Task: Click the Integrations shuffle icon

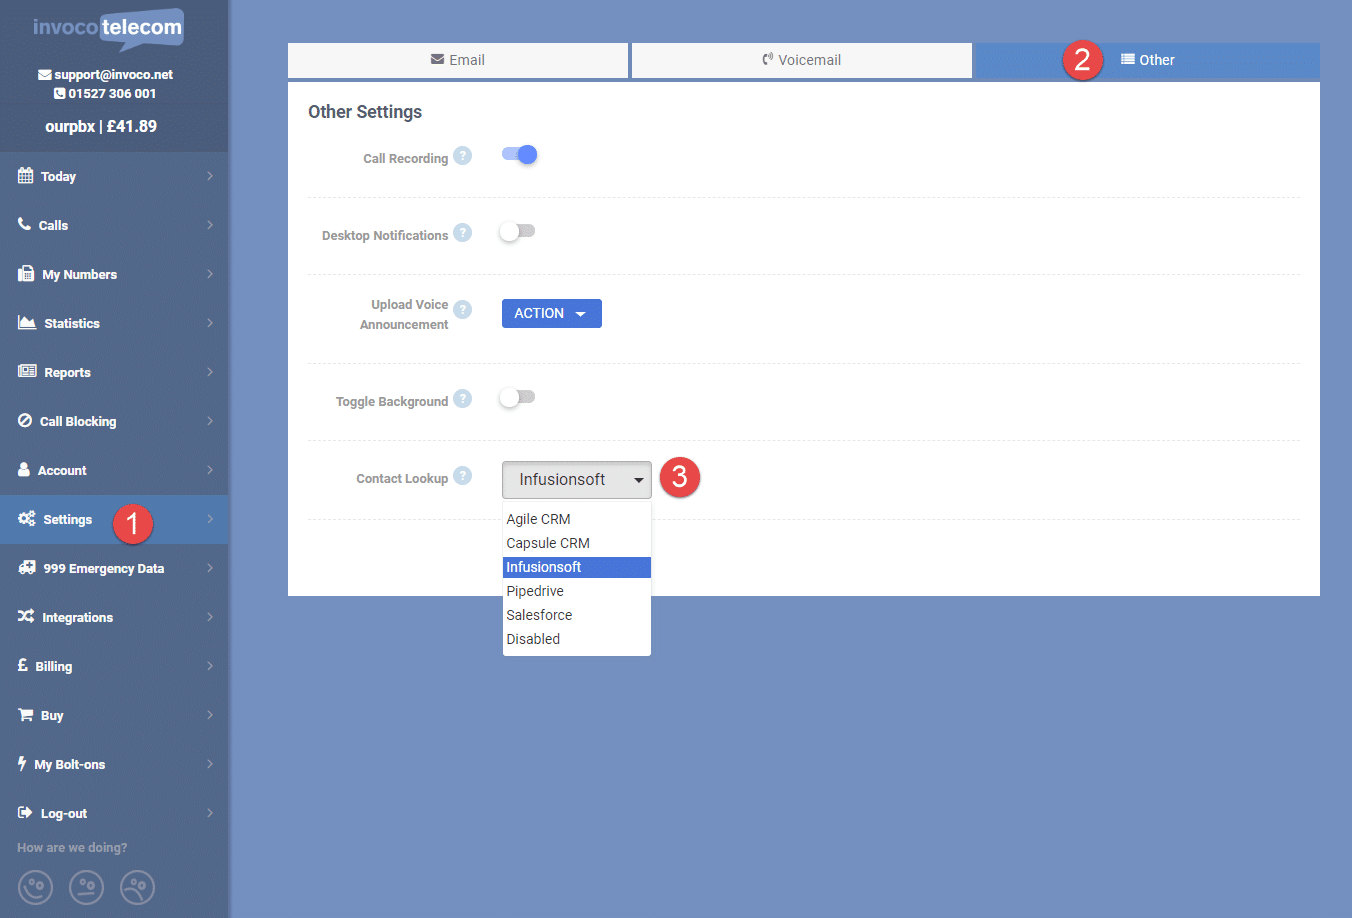Action: point(26,616)
